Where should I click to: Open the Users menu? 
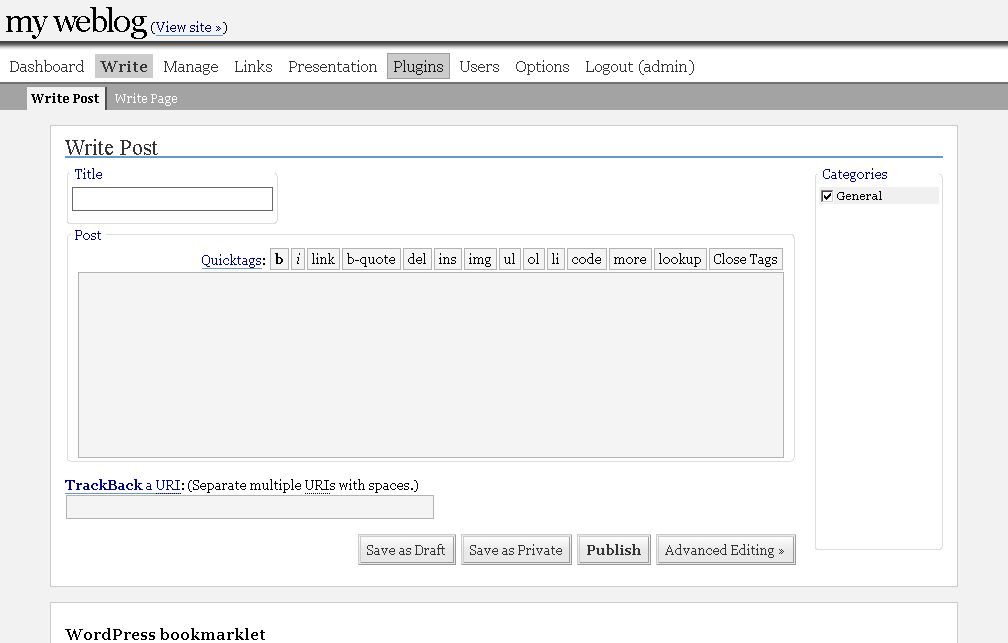pos(479,67)
